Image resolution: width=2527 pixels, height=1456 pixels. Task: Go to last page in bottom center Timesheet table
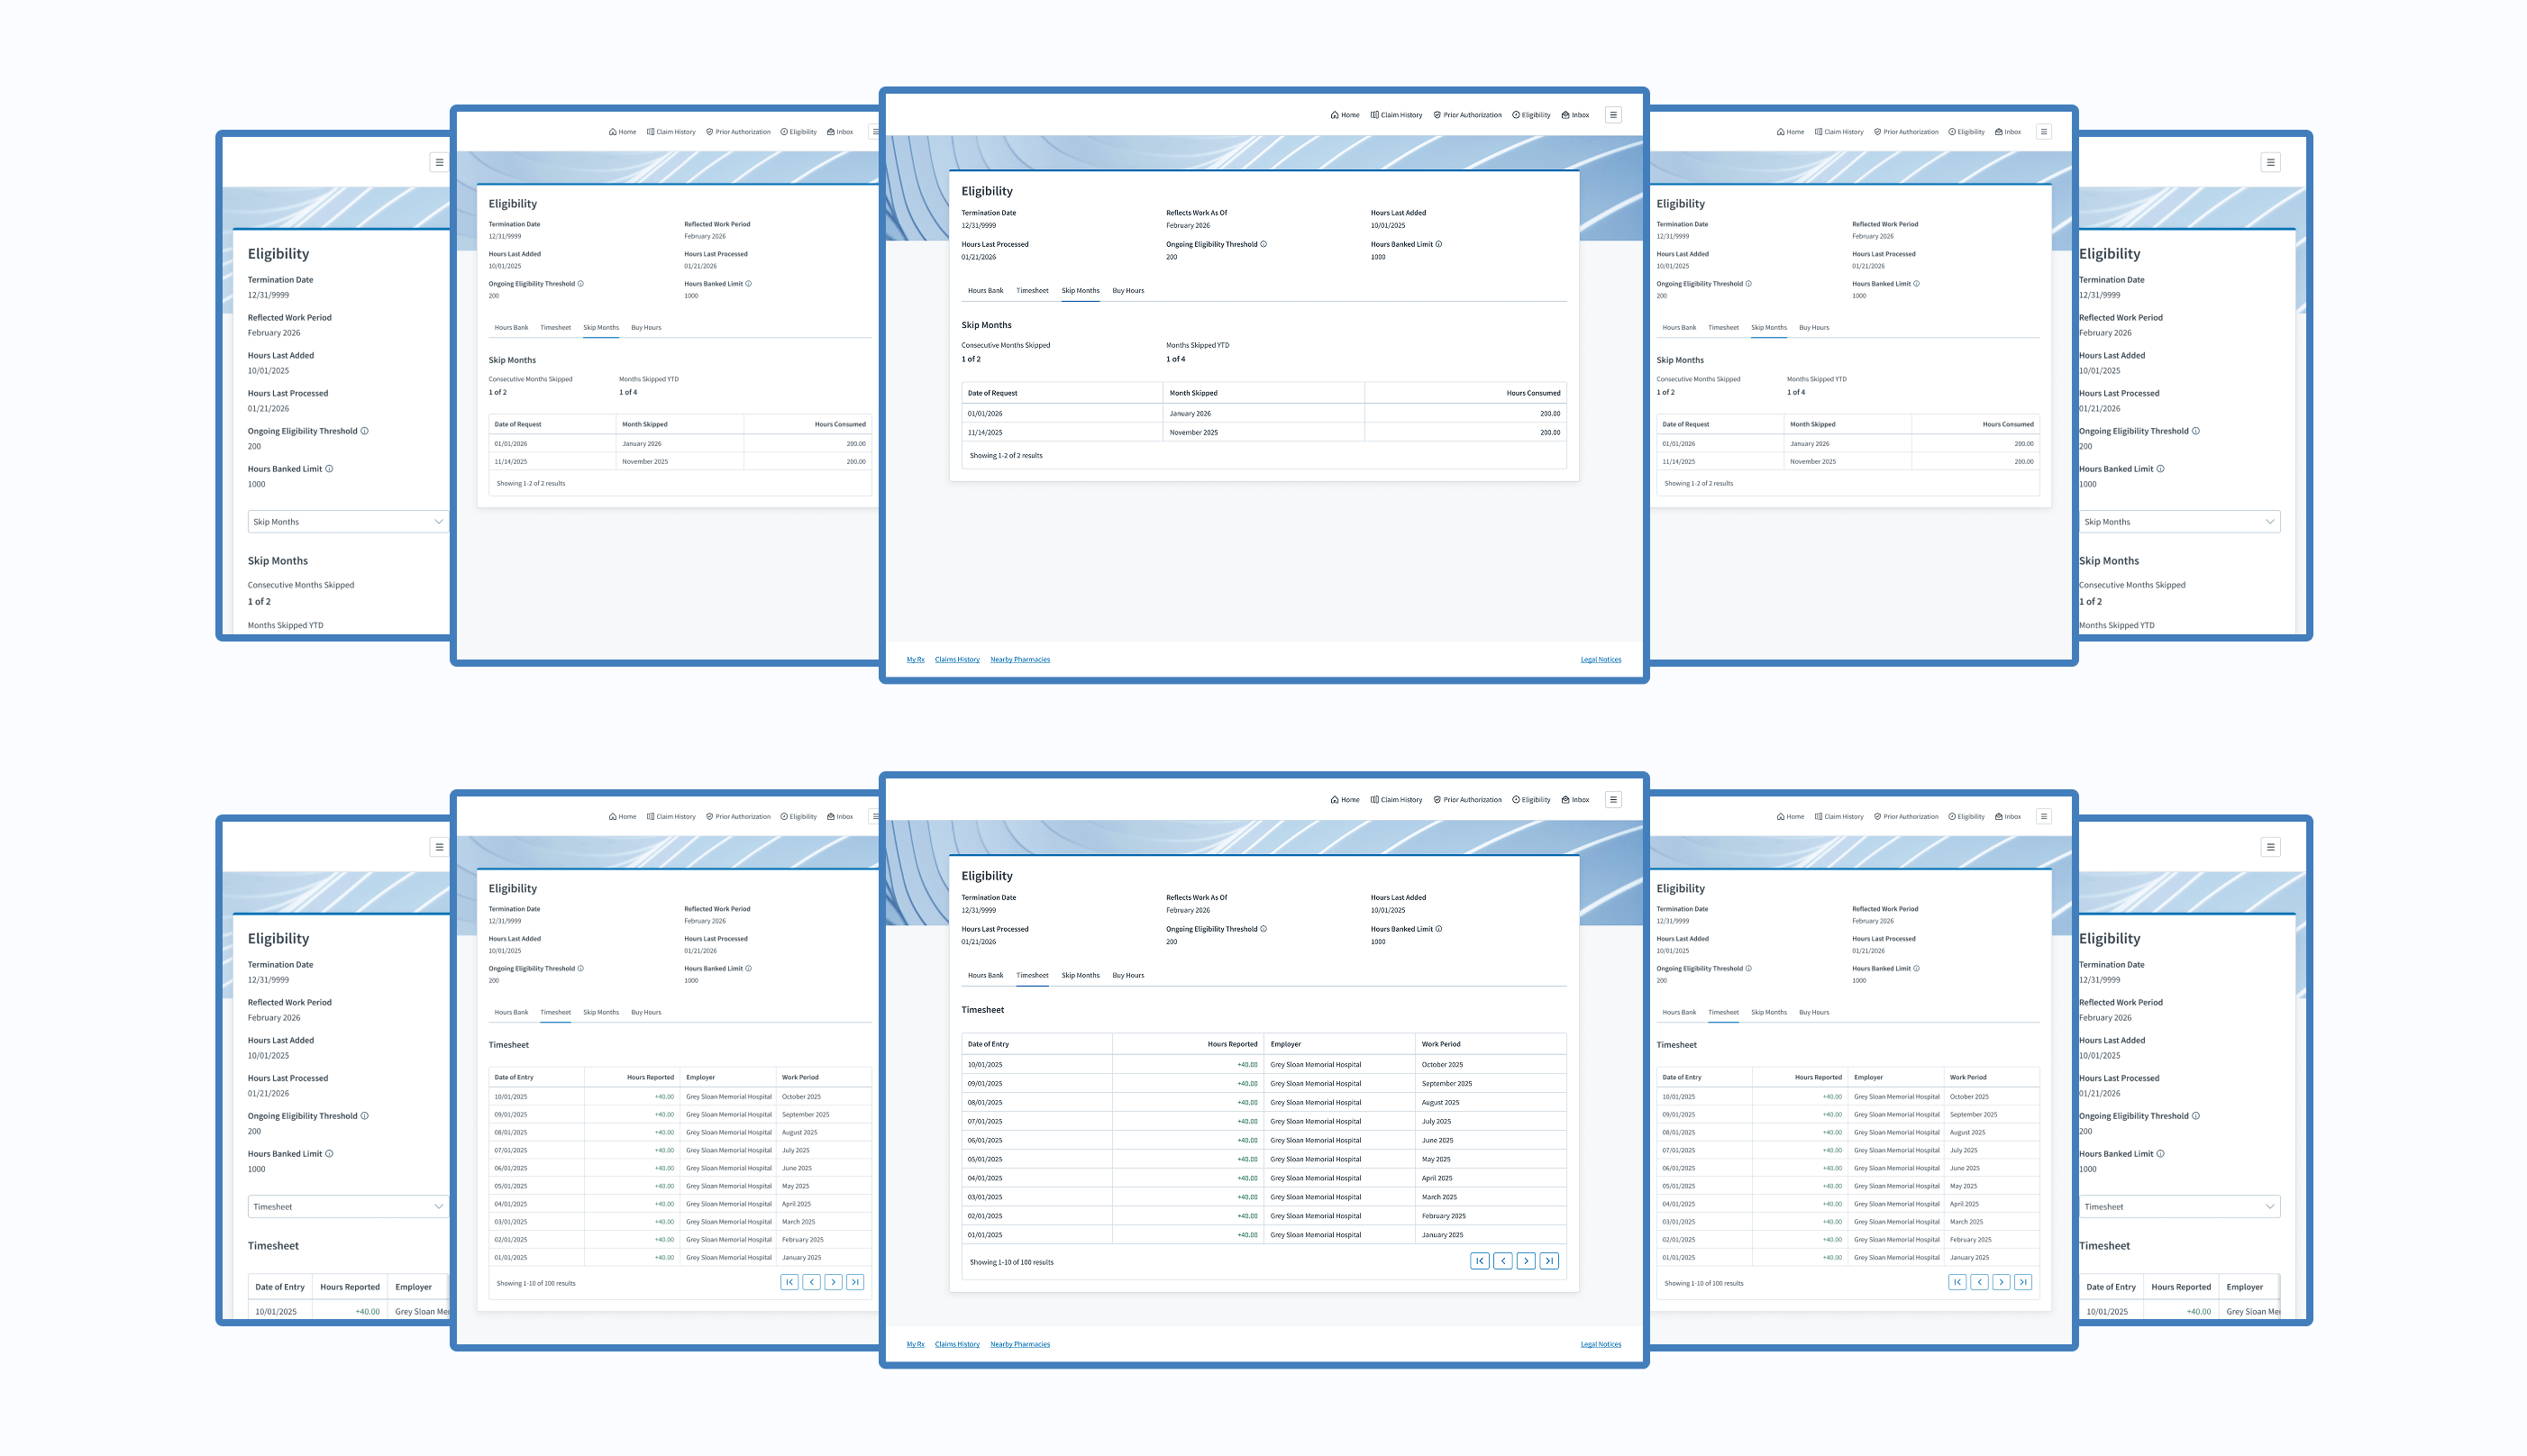[1549, 1261]
